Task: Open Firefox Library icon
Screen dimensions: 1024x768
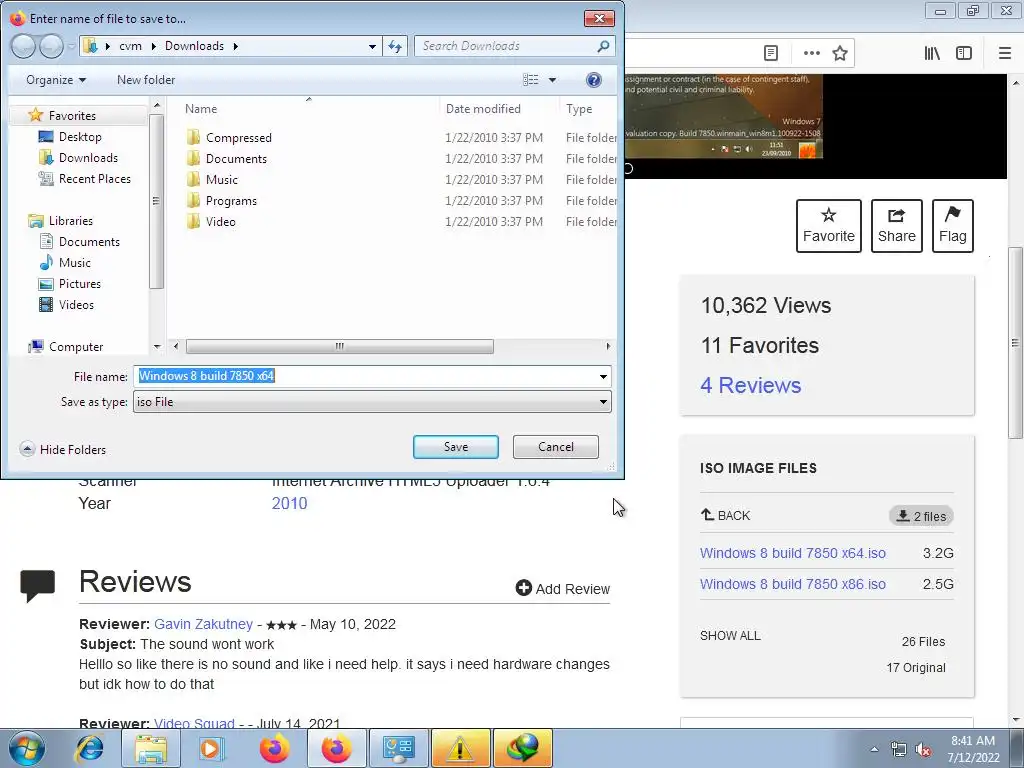Action: (932, 53)
